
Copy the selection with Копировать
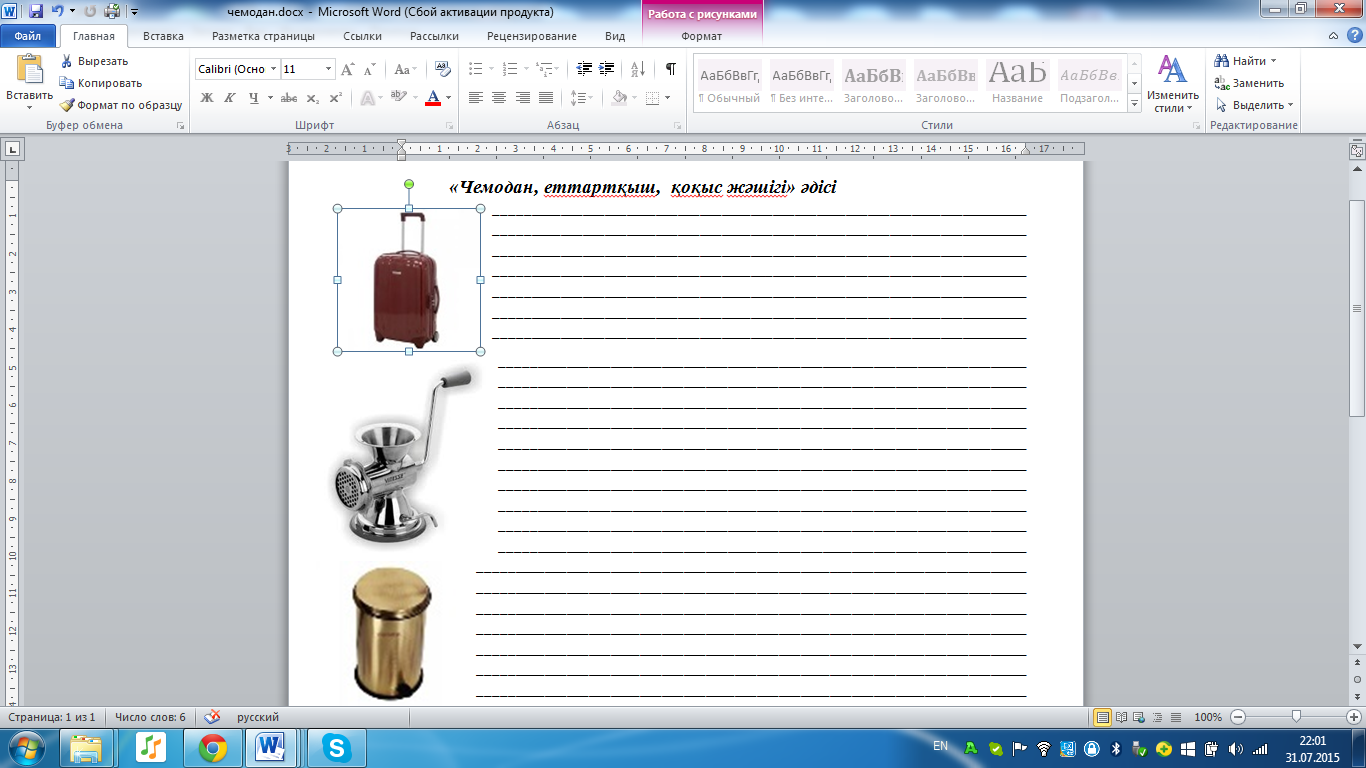(101, 83)
